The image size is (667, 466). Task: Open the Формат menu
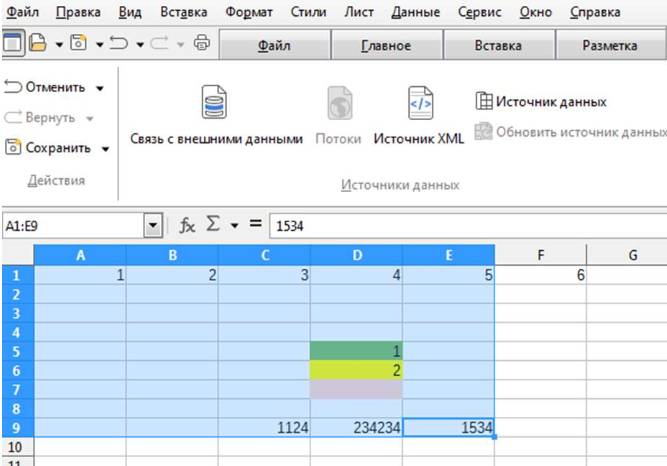pos(249,12)
